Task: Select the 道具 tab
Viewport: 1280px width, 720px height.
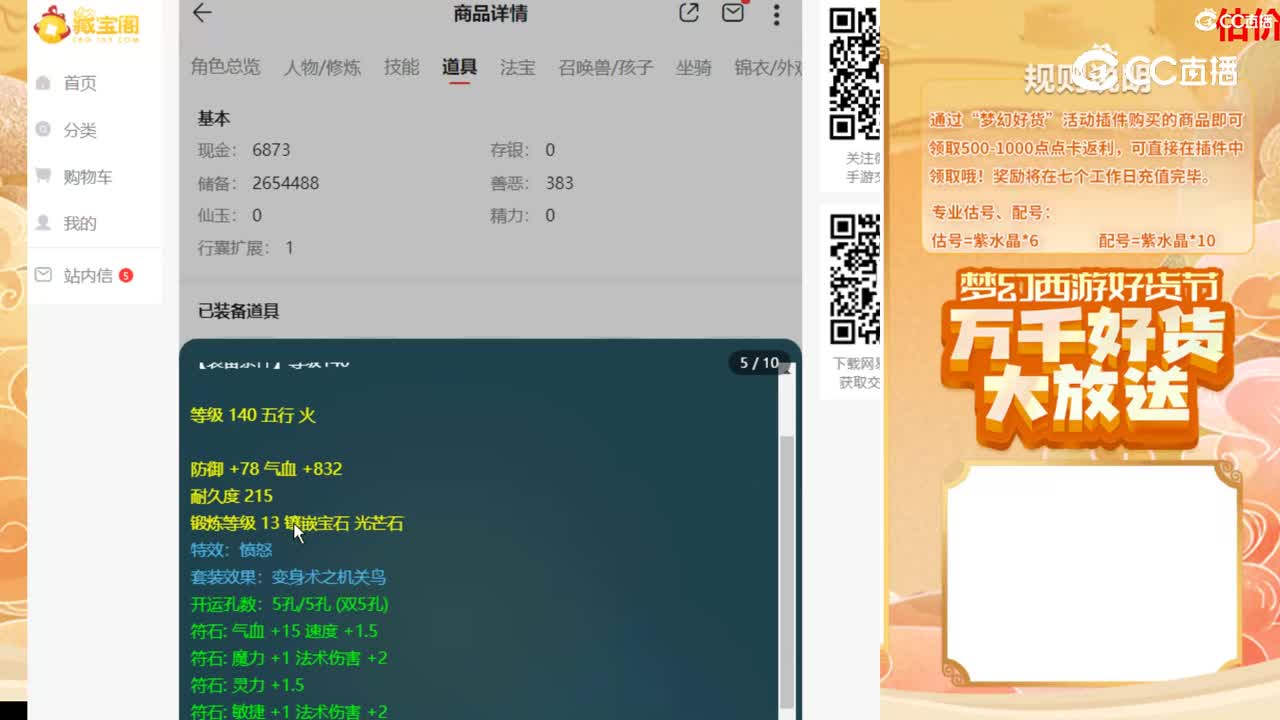Action: 460,67
